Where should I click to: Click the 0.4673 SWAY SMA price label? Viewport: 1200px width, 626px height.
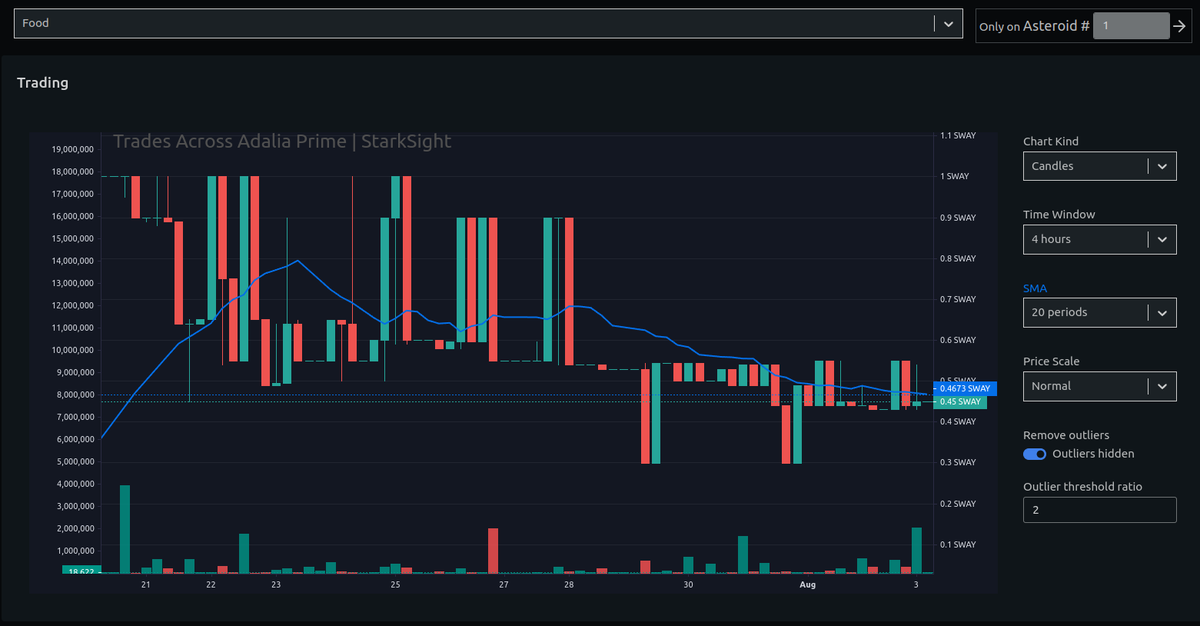coord(965,388)
